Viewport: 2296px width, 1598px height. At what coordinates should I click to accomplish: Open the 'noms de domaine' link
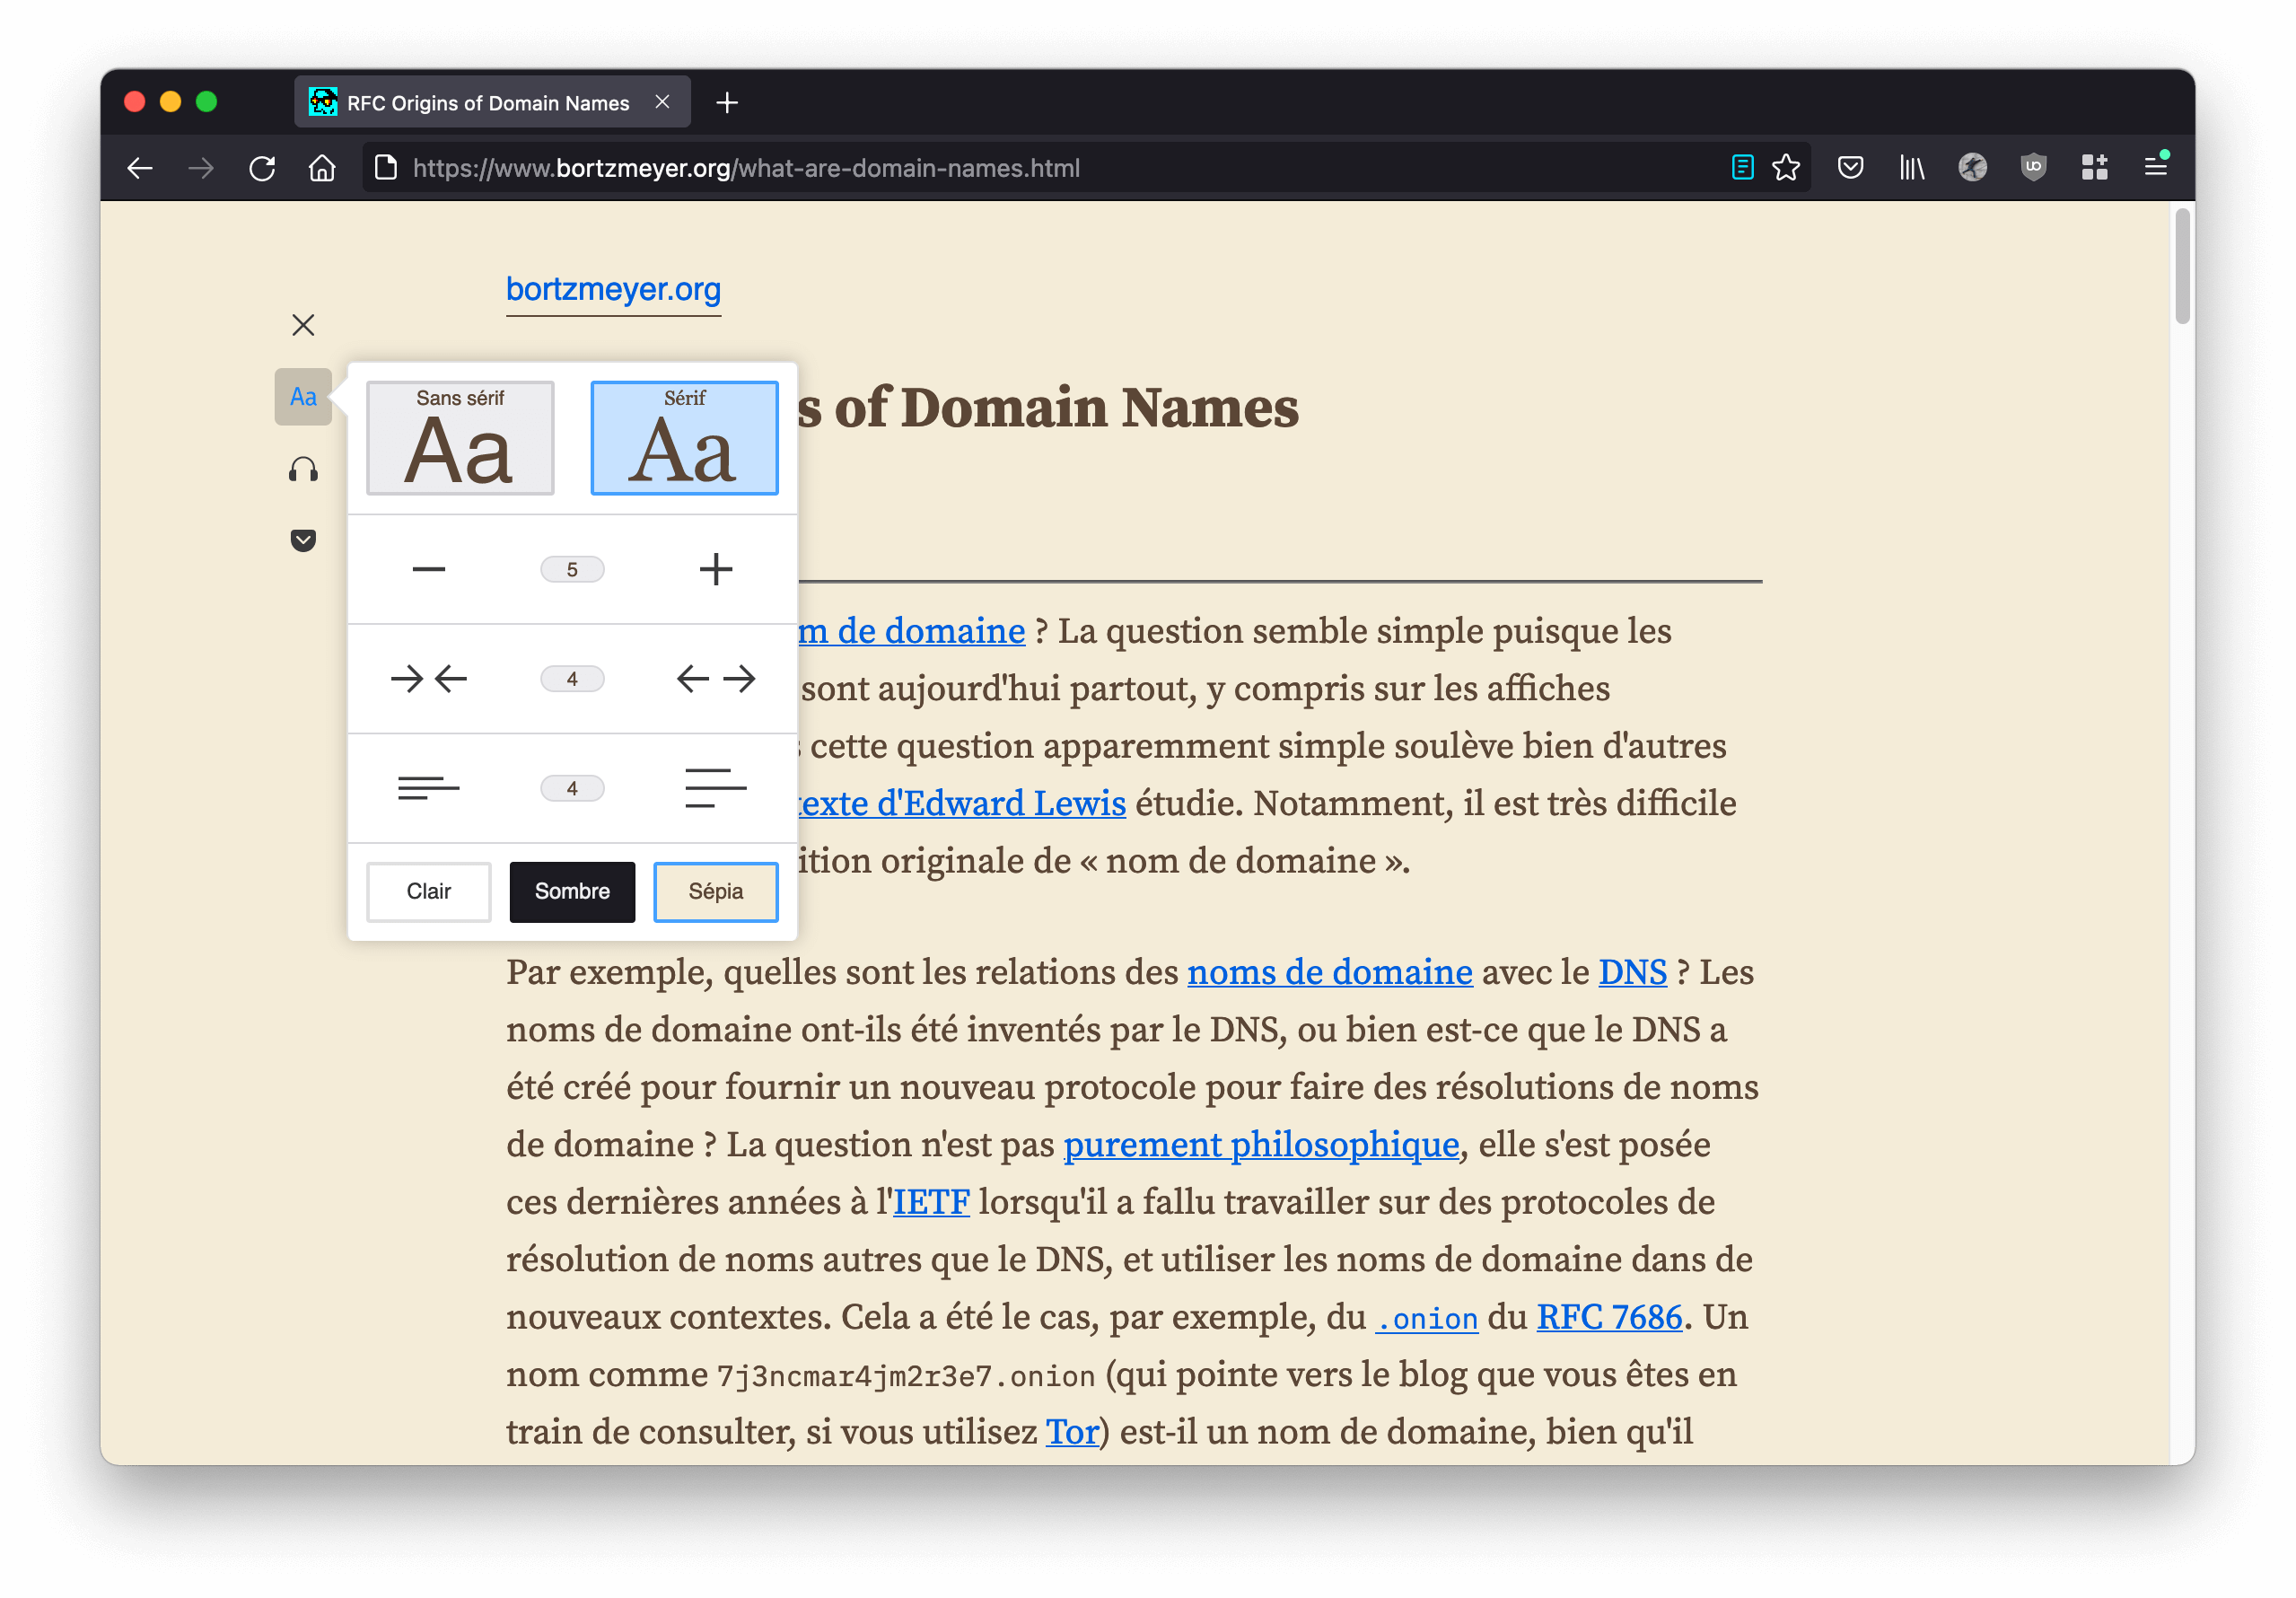tap(1329, 972)
